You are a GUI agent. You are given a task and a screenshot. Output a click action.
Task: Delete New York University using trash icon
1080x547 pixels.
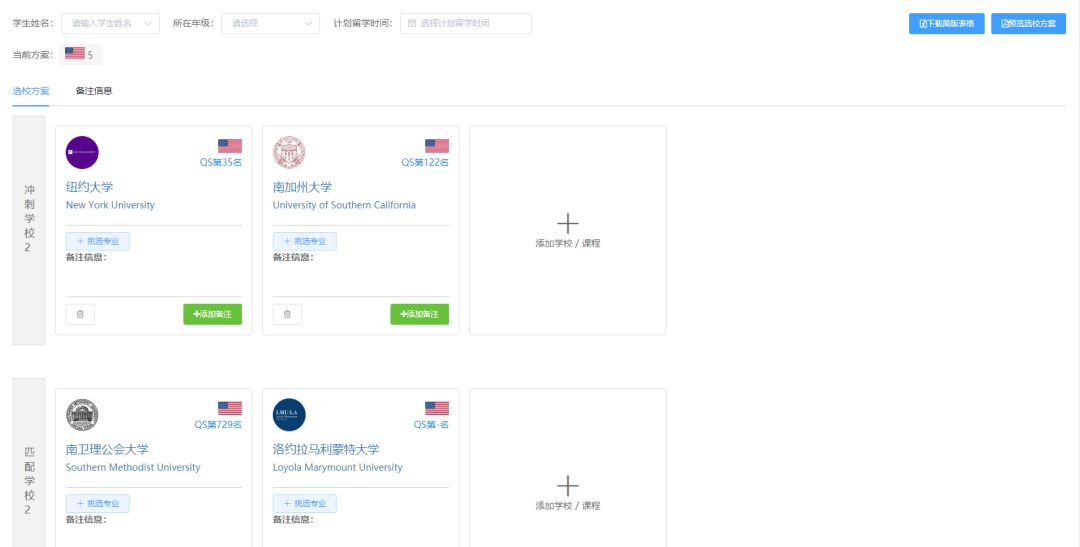point(80,314)
